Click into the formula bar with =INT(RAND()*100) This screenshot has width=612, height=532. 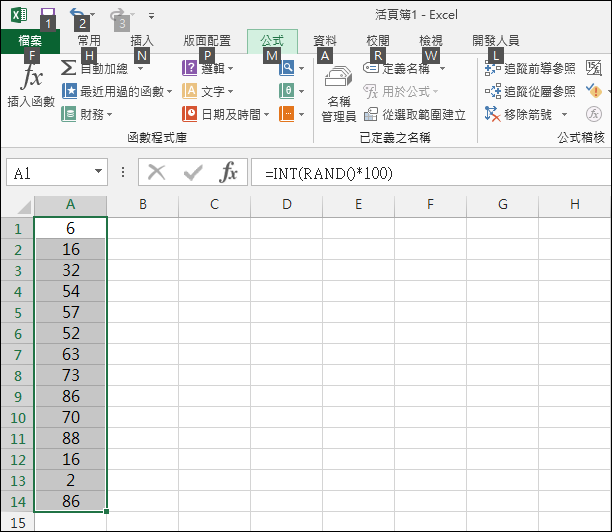pyautogui.click(x=431, y=172)
